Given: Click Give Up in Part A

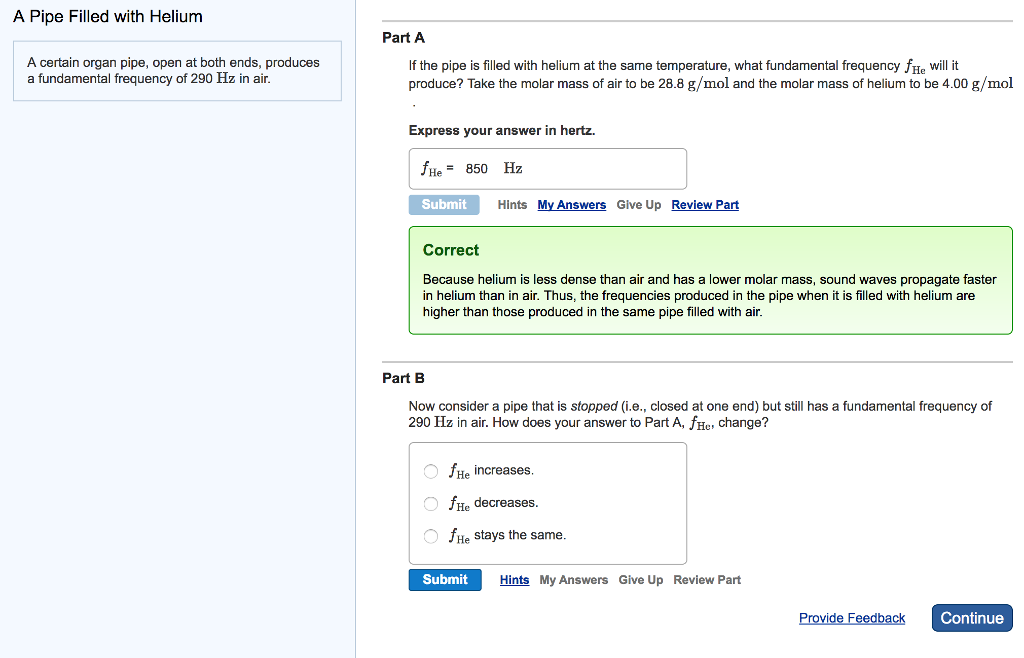Looking at the screenshot, I should [x=639, y=205].
